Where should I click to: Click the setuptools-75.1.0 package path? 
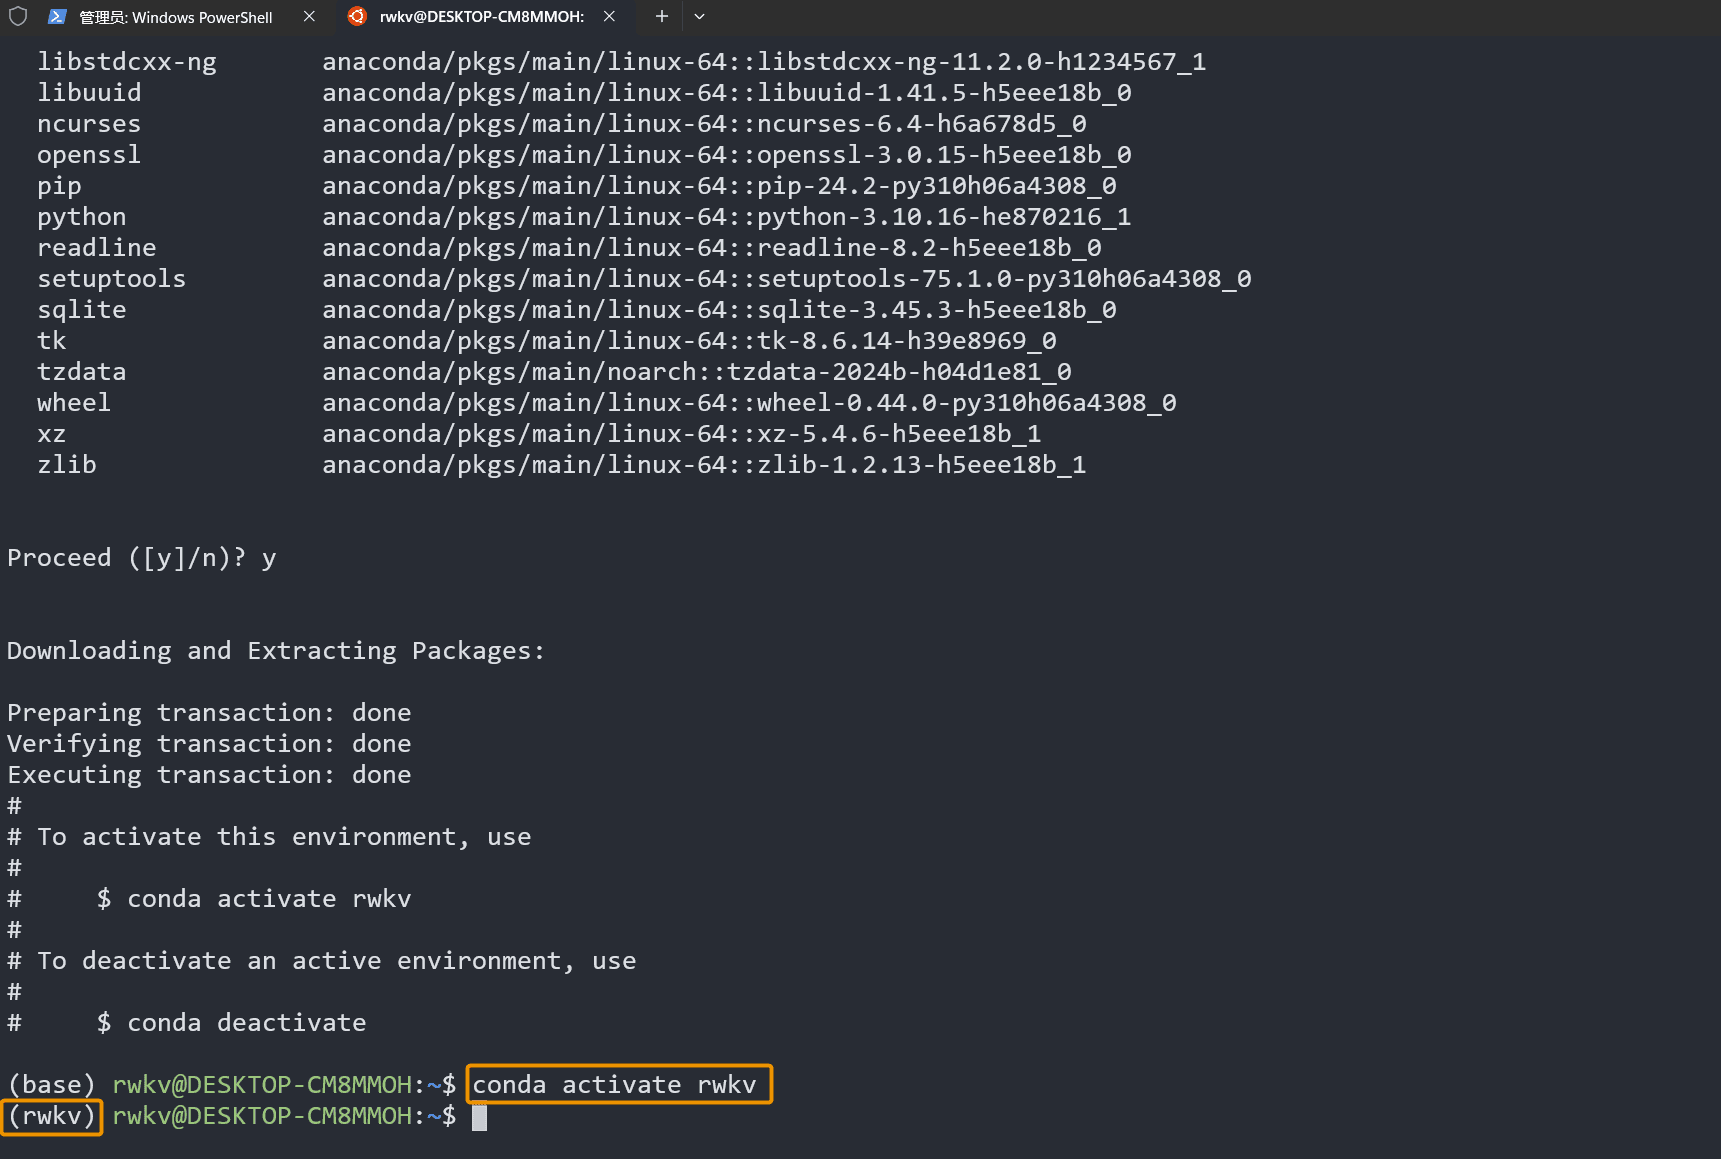pyautogui.click(x=786, y=279)
